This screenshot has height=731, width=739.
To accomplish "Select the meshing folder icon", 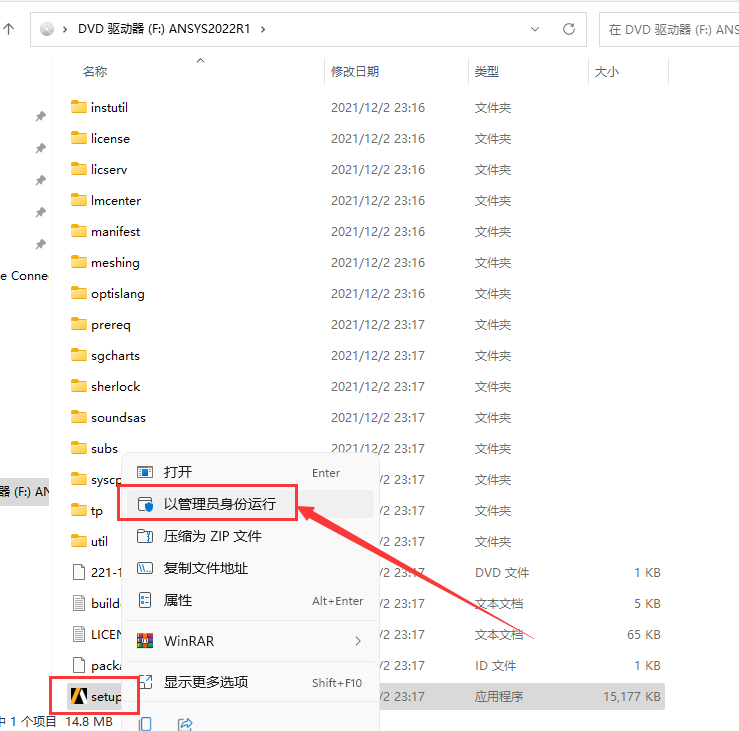I will (x=79, y=262).
